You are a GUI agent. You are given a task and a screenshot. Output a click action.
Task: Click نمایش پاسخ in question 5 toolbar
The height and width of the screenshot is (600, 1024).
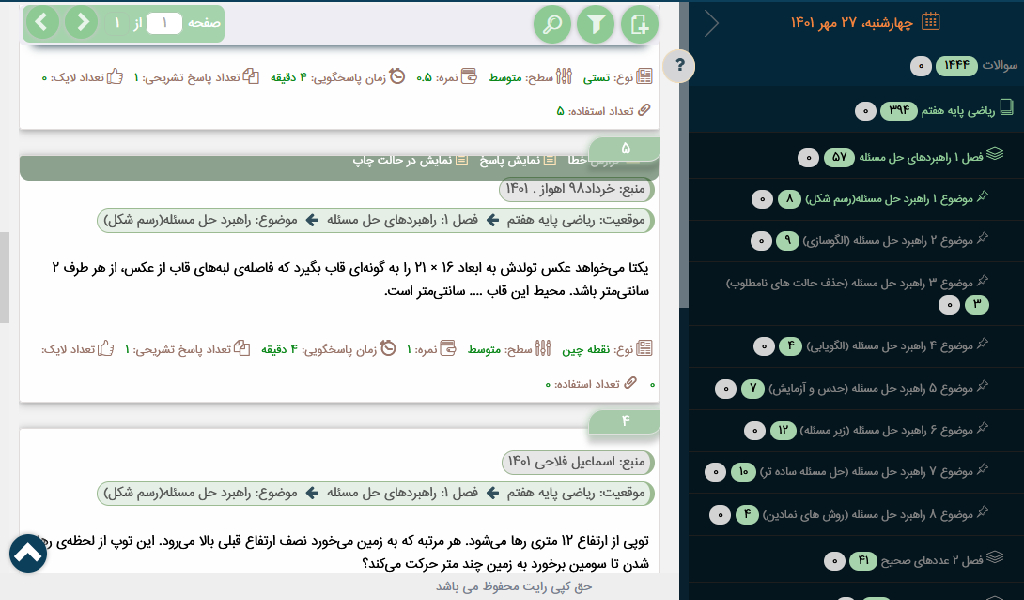pos(517,160)
